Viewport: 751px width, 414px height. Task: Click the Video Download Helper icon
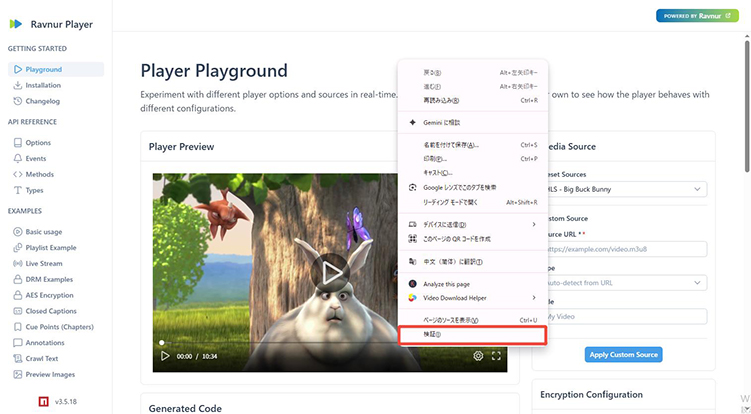click(412, 298)
